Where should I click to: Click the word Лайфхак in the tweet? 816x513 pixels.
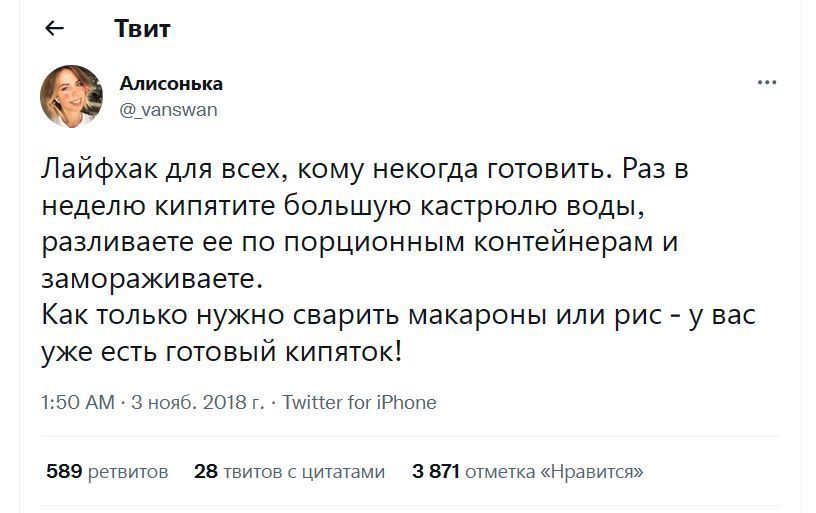(100, 169)
